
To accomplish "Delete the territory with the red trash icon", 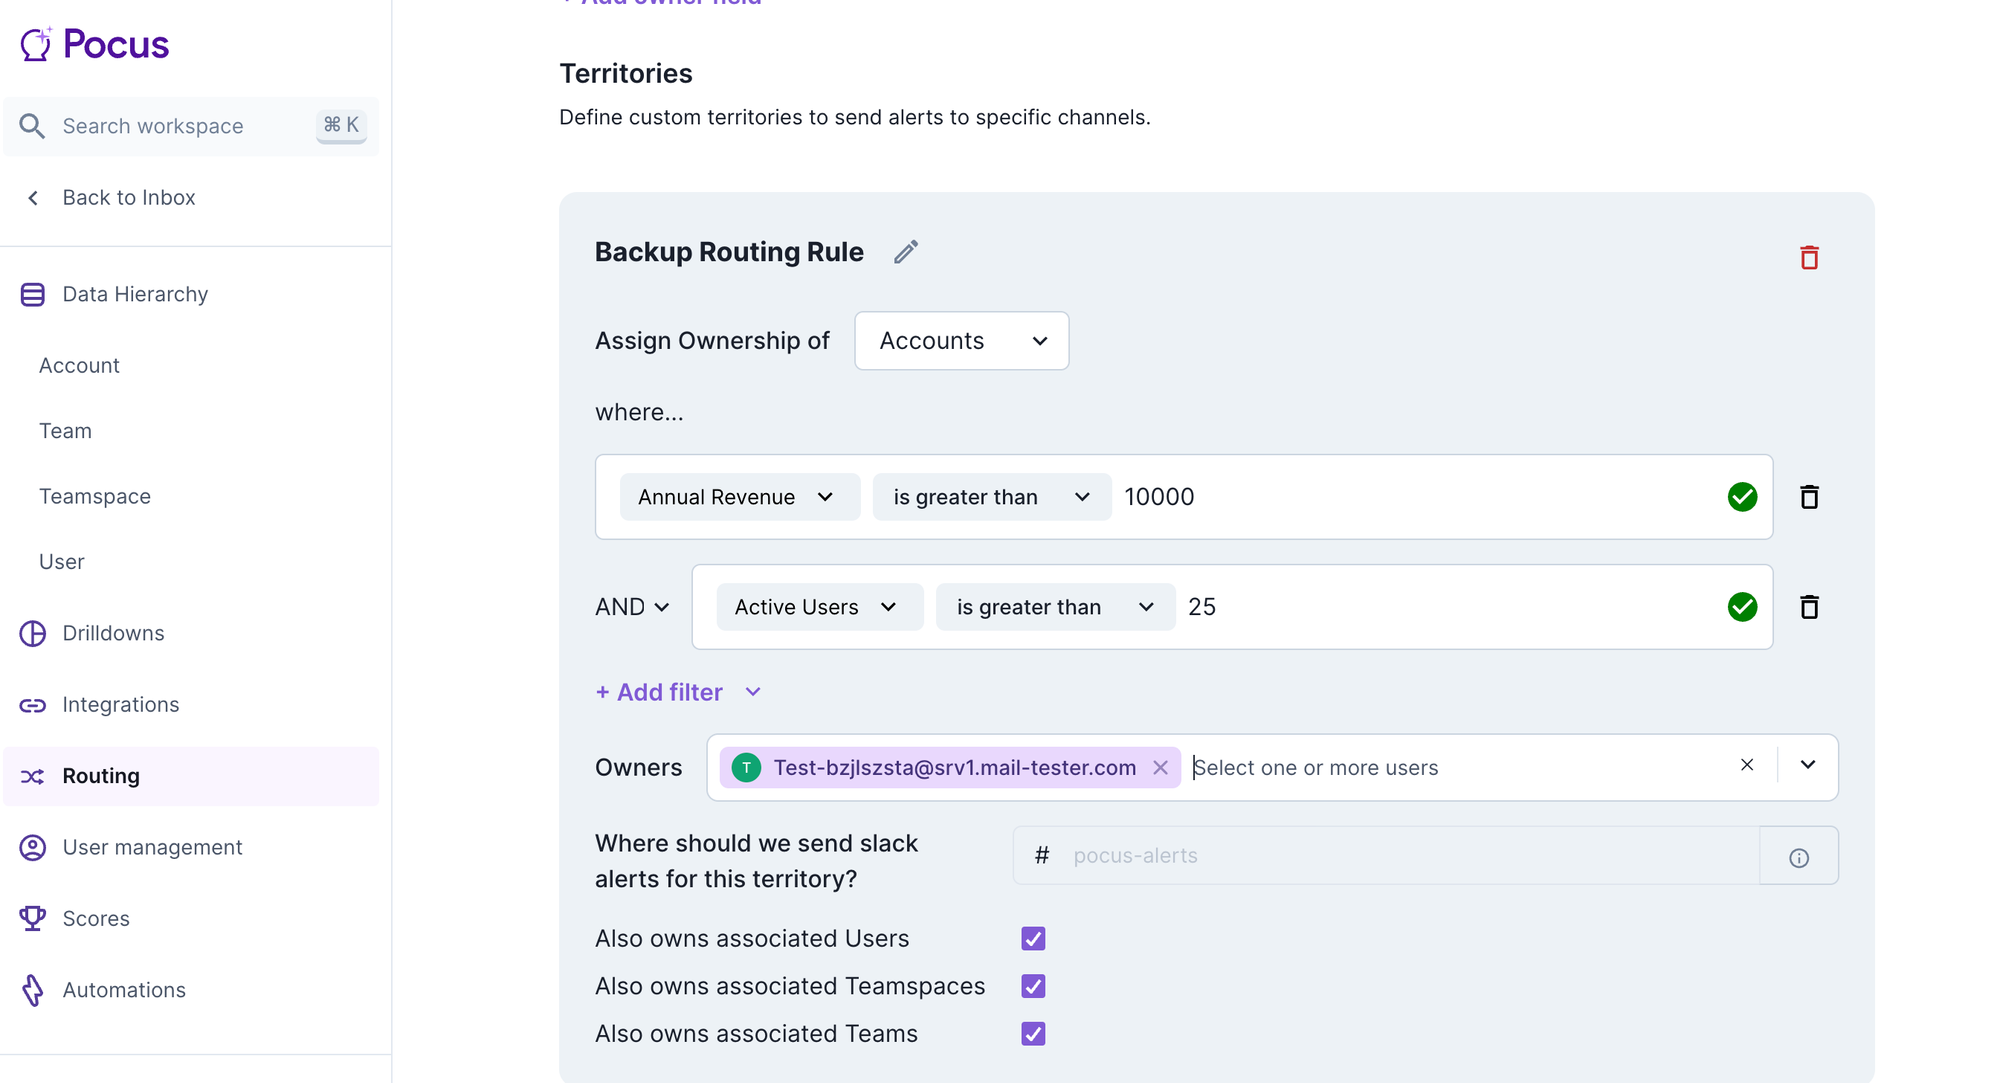I will pos(1808,258).
